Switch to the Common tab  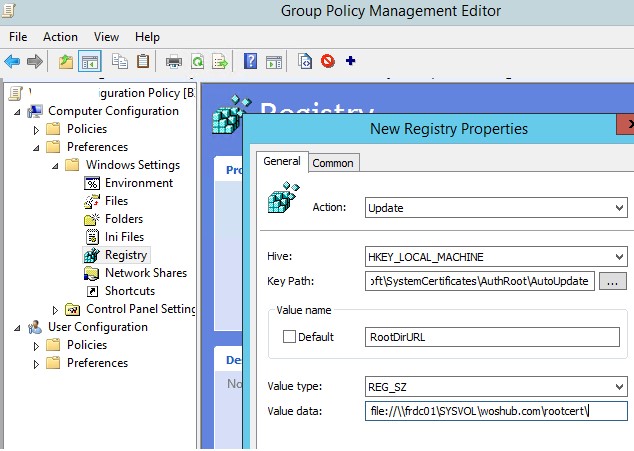334,162
